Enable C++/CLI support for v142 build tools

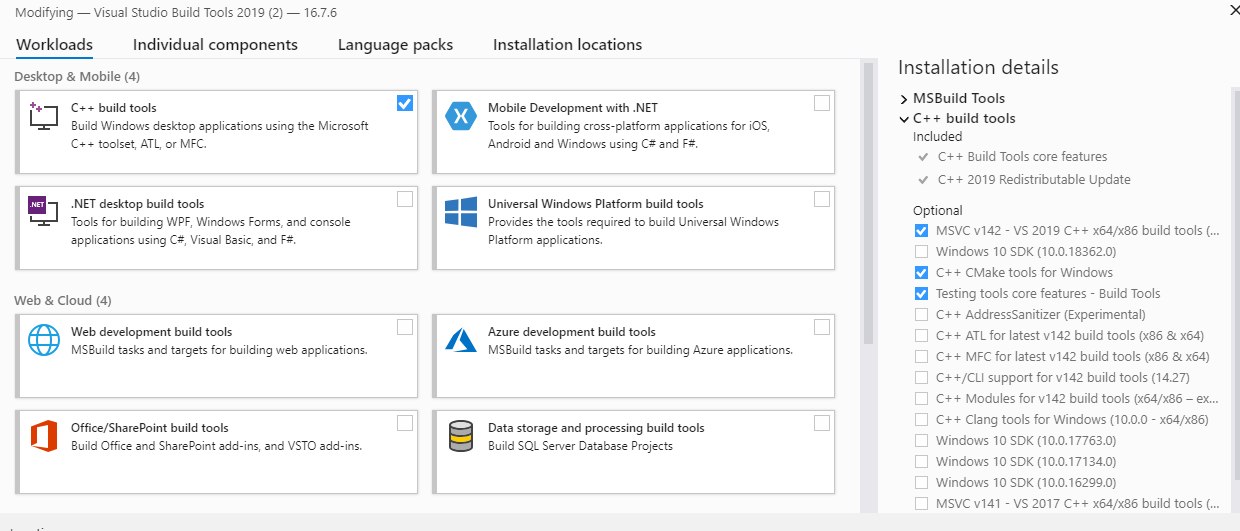pos(921,378)
